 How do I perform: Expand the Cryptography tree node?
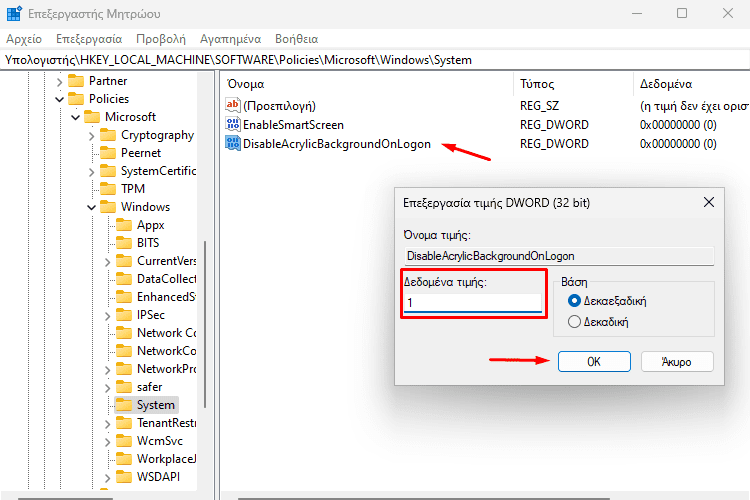[92, 136]
